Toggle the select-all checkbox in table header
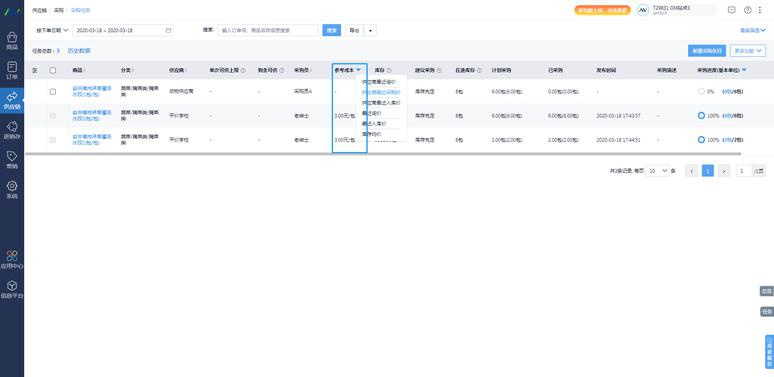 click(x=53, y=71)
